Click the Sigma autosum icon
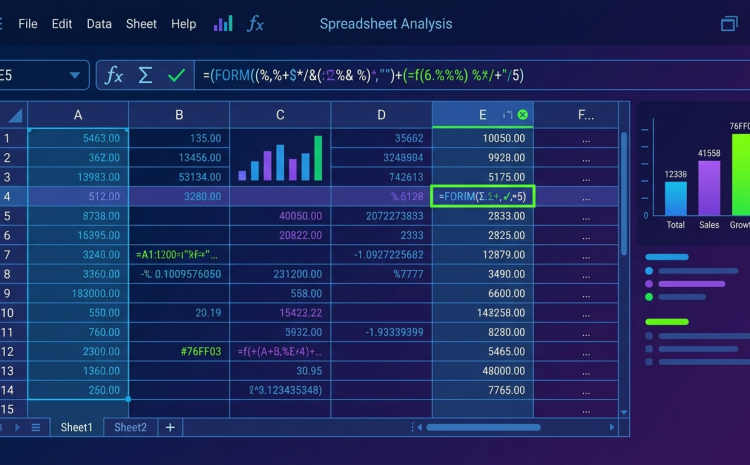Image resolution: width=750 pixels, height=465 pixels. [145, 75]
